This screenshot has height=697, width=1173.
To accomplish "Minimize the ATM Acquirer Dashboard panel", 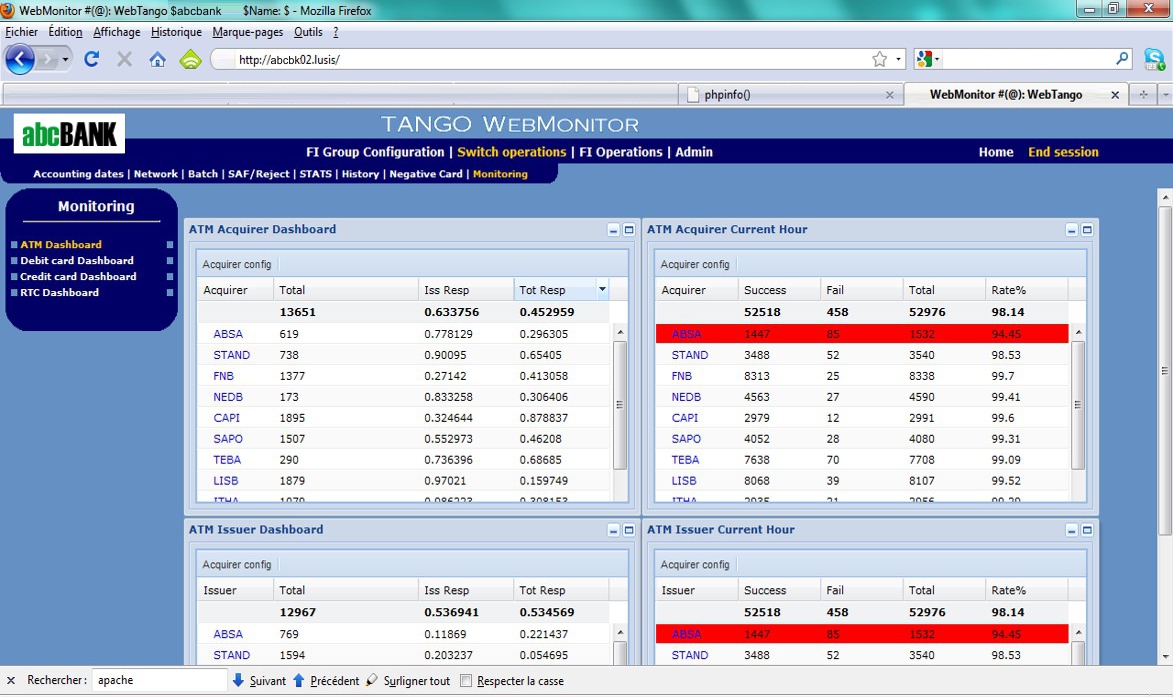I will (614, 230).
